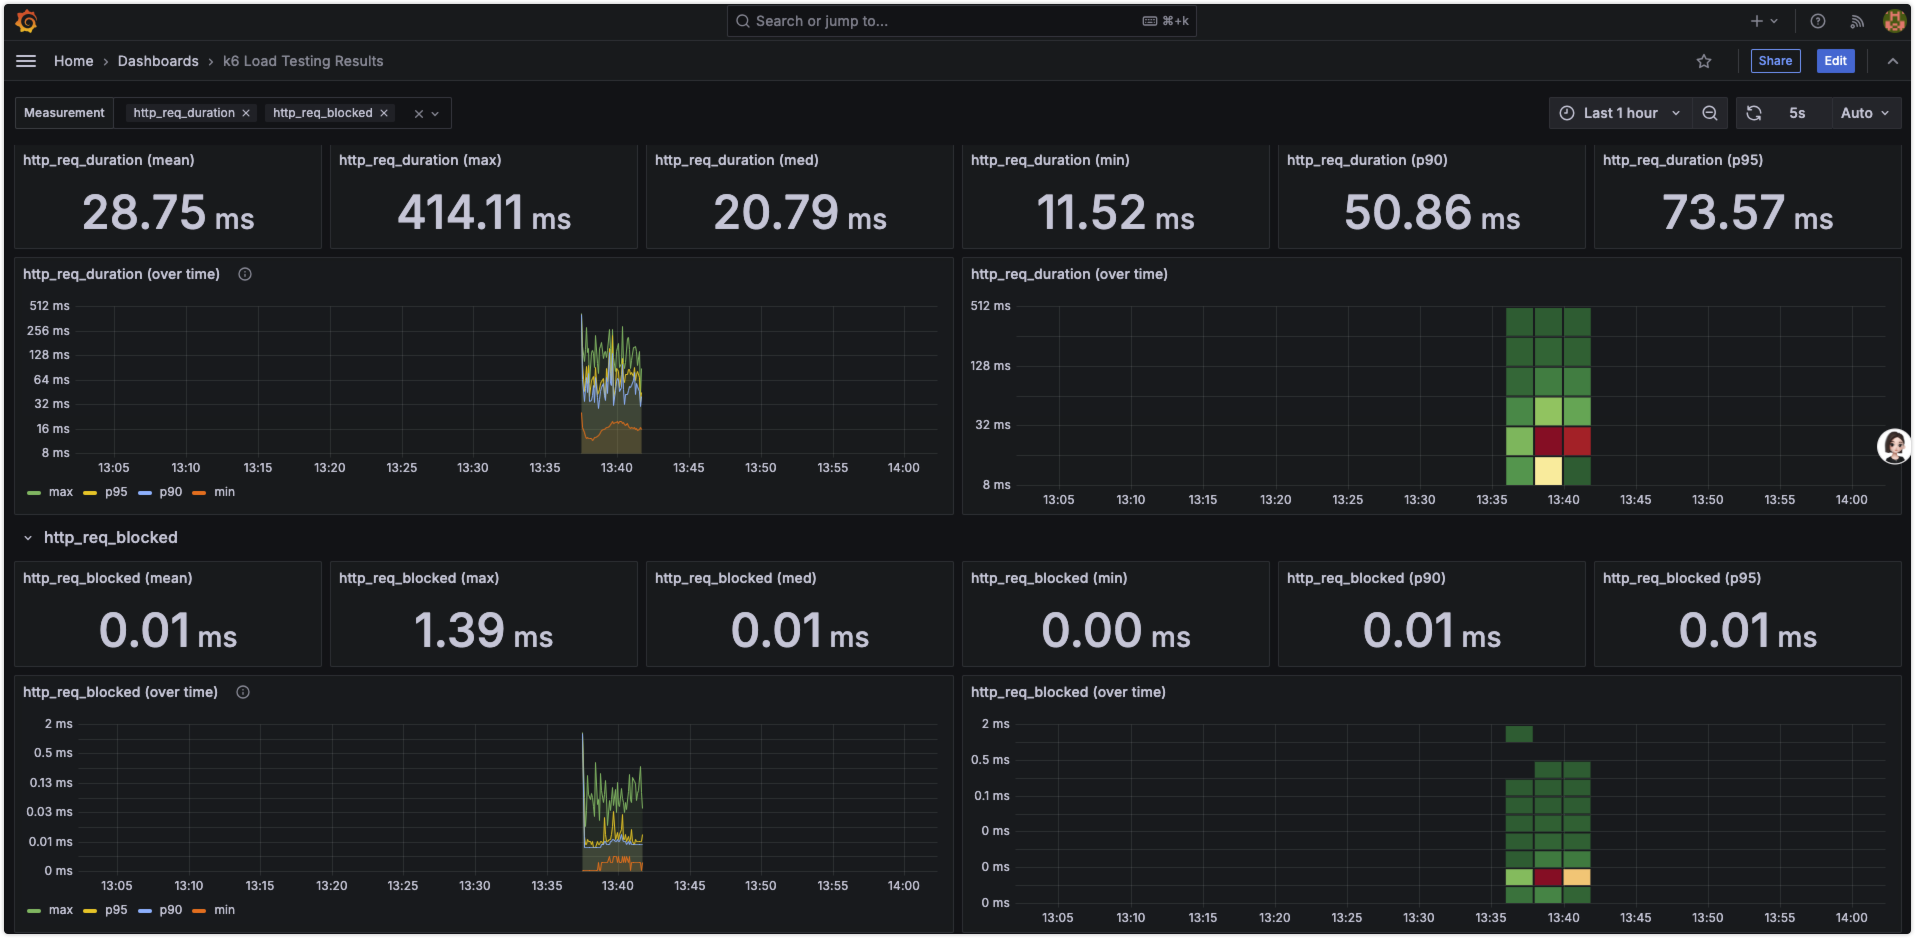The image size is (1915, 938).
Task: Click the 28.75 ms mean value
Action: tap(168, 213)
